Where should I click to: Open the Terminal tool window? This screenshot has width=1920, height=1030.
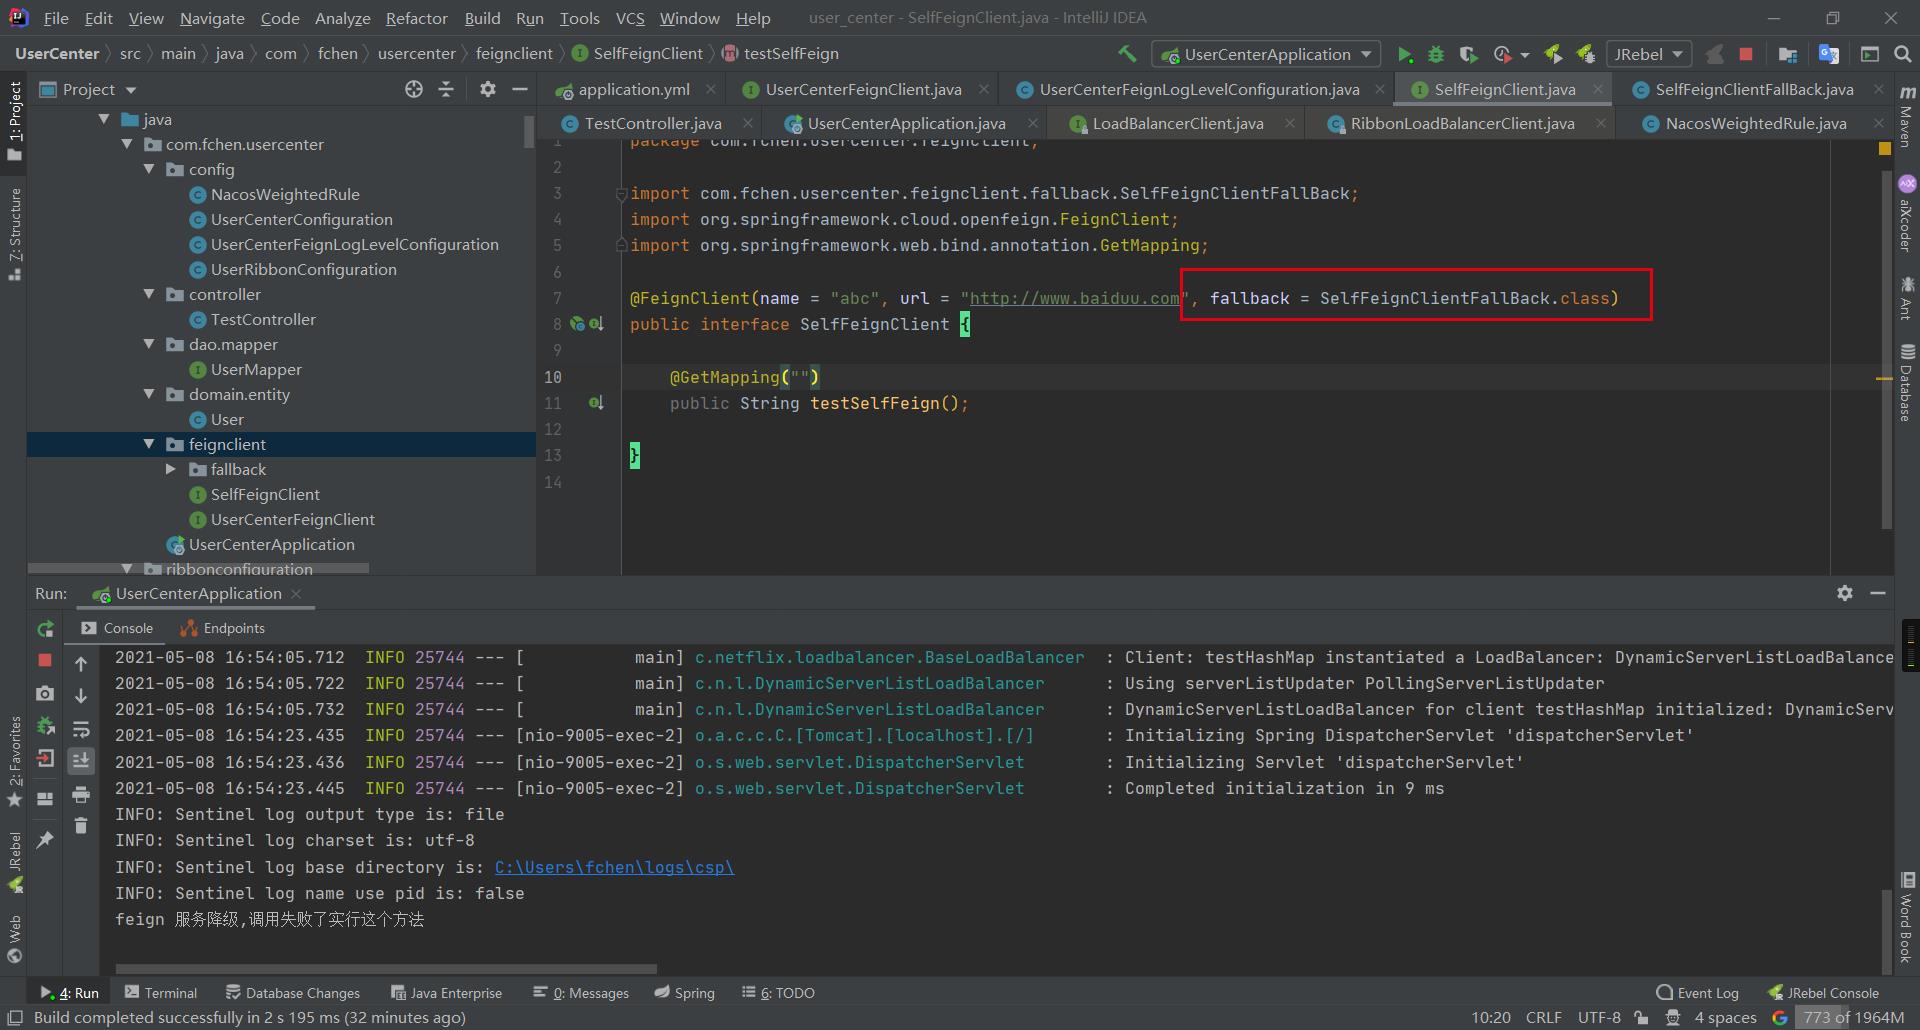161,993
